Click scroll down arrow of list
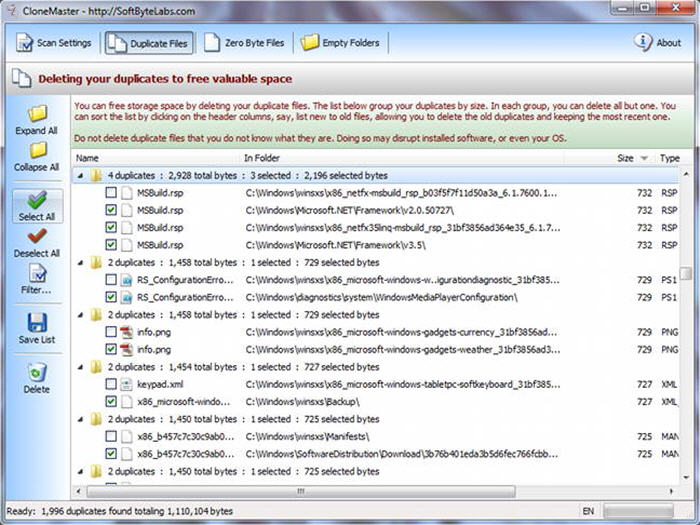This screenshot has height=525, width=700. click(x=686, y=478)
